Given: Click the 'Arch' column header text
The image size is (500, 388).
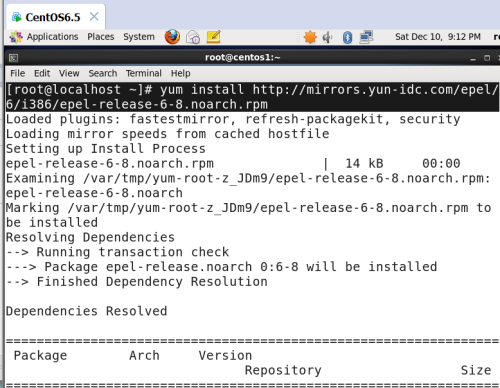Looking at the screenshot, I should 144,355.
